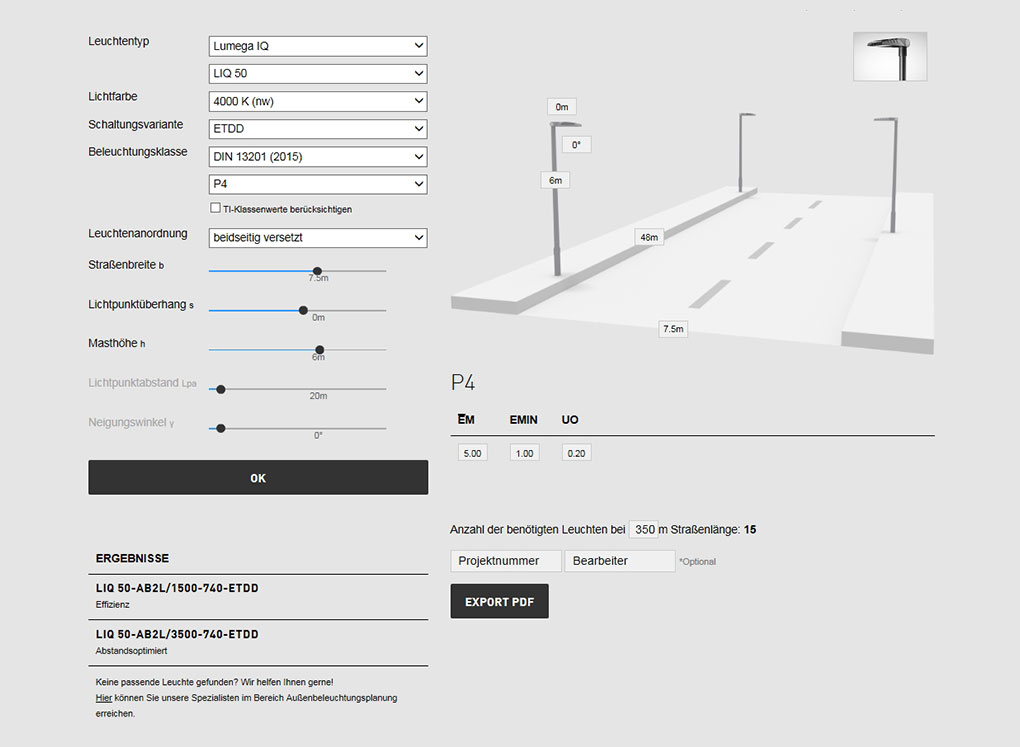Click the Bearbeiter input field

(x=619, y=561)
